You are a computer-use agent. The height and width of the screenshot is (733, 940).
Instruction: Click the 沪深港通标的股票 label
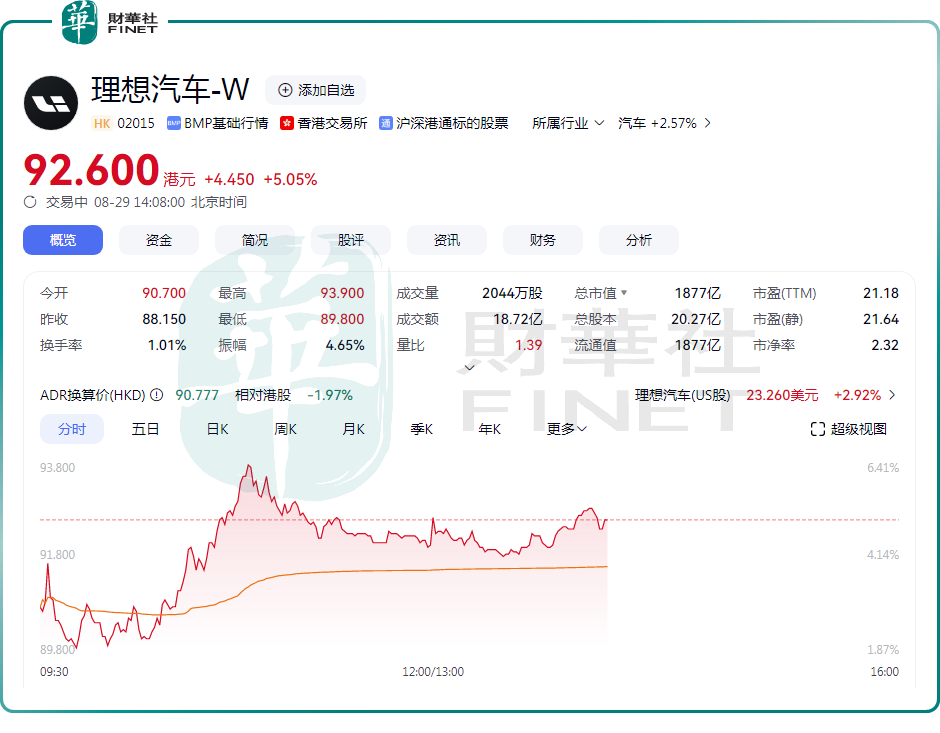tap(452, 123)
